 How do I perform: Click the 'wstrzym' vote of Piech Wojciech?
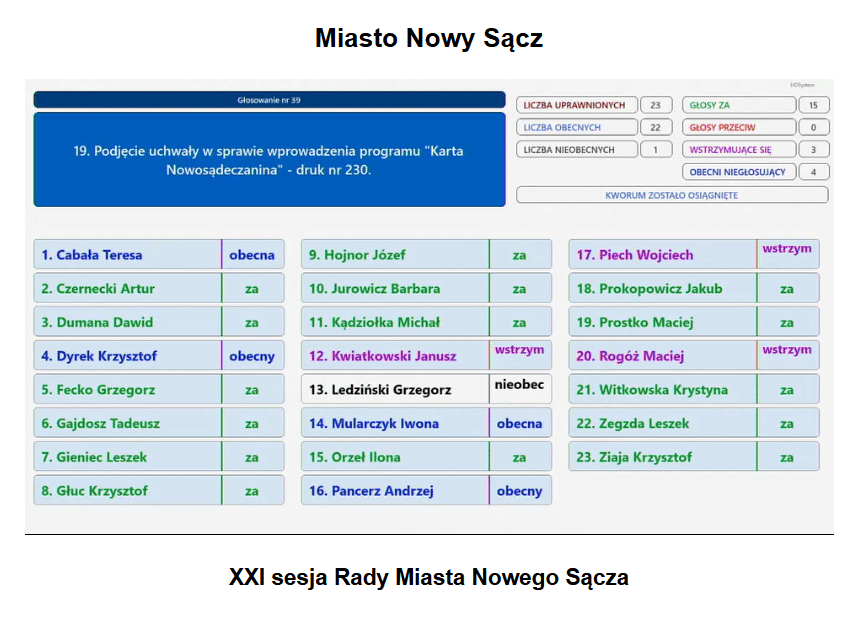(x=787, y=249)
